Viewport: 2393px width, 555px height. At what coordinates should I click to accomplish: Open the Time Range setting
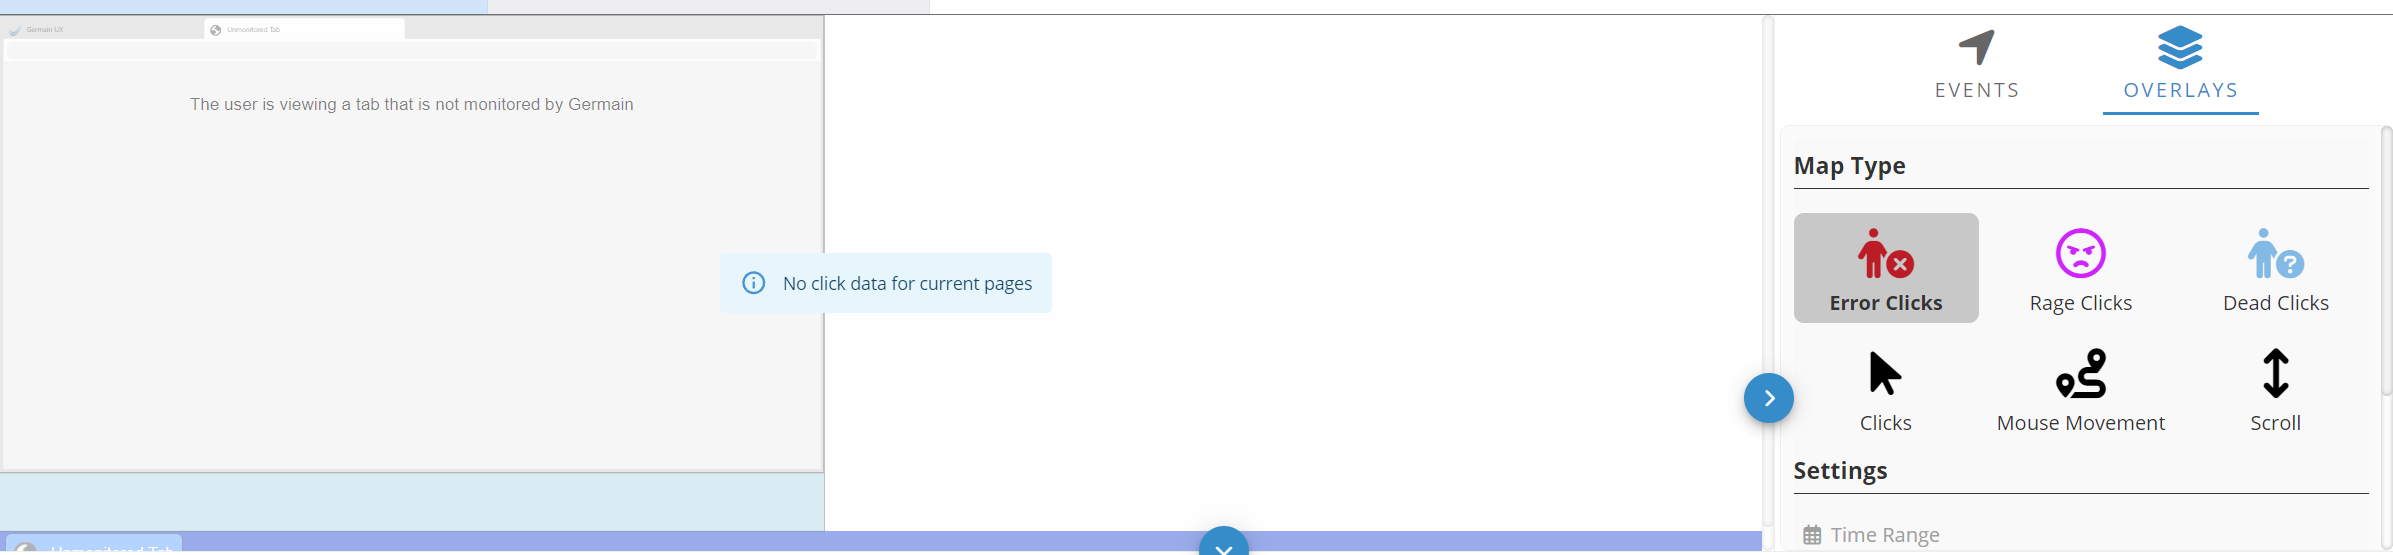(1884, 535)
